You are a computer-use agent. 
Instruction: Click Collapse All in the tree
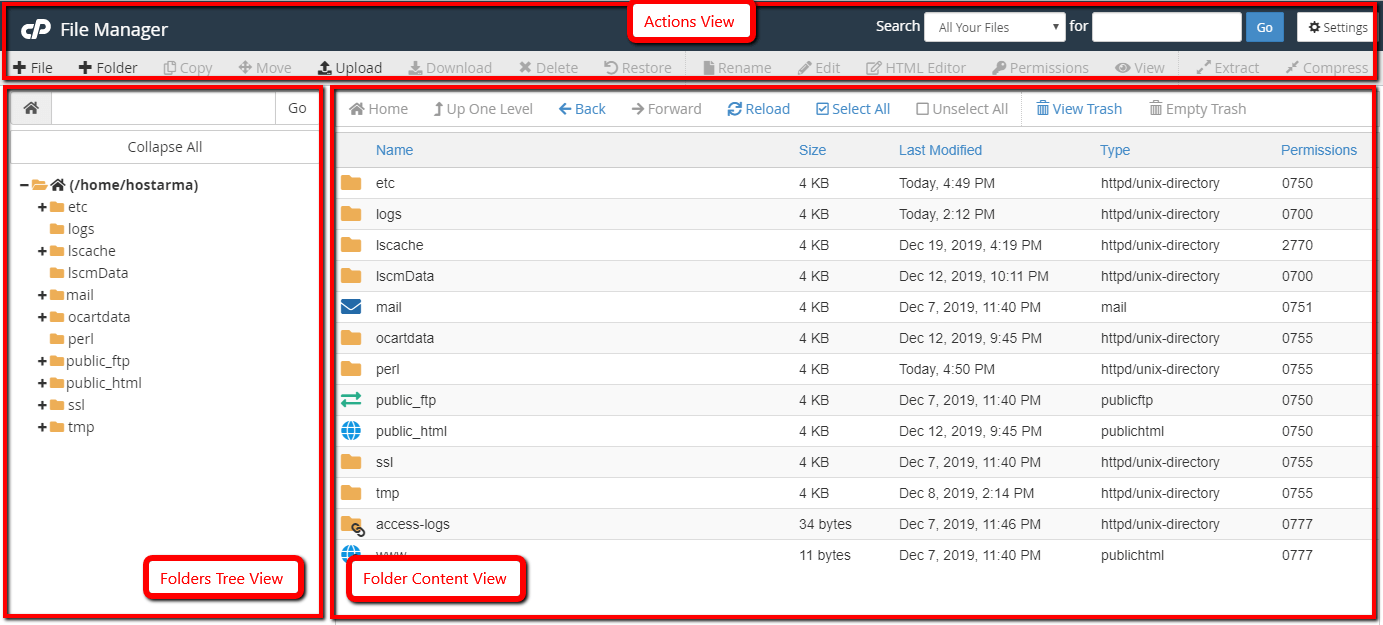pos(165,147)
